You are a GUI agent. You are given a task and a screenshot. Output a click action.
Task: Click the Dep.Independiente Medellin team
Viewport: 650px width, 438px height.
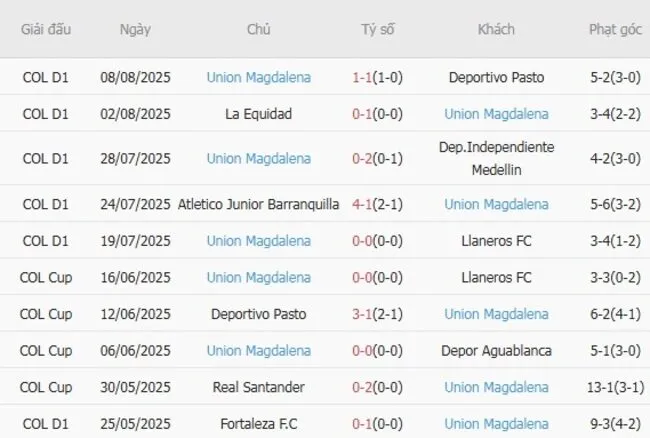[x=496, y=158]
